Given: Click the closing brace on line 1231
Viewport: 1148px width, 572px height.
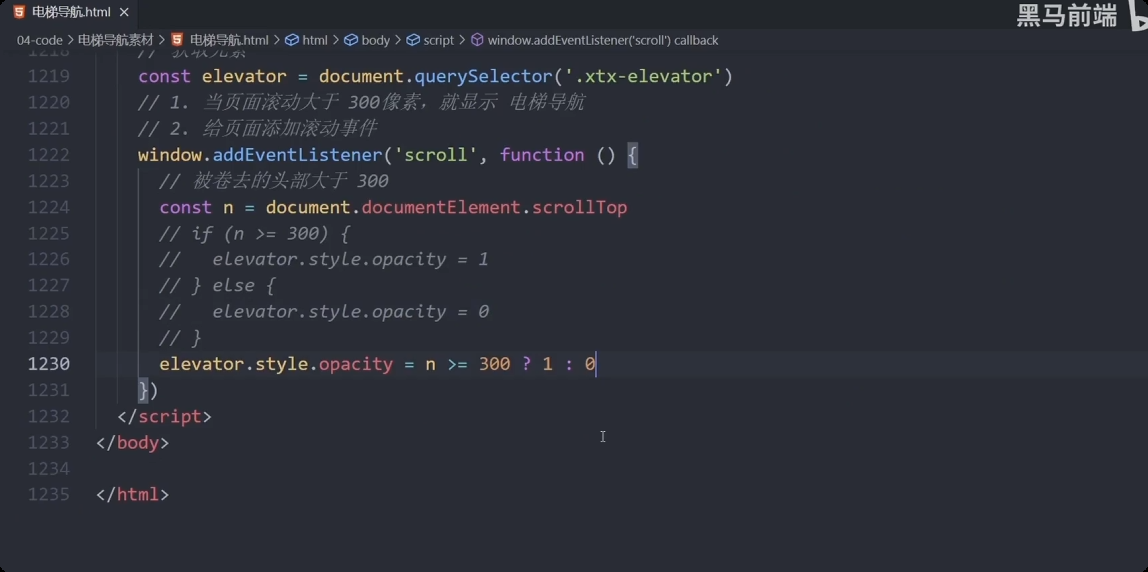Looking at the screenshot, I should (144, 390).
